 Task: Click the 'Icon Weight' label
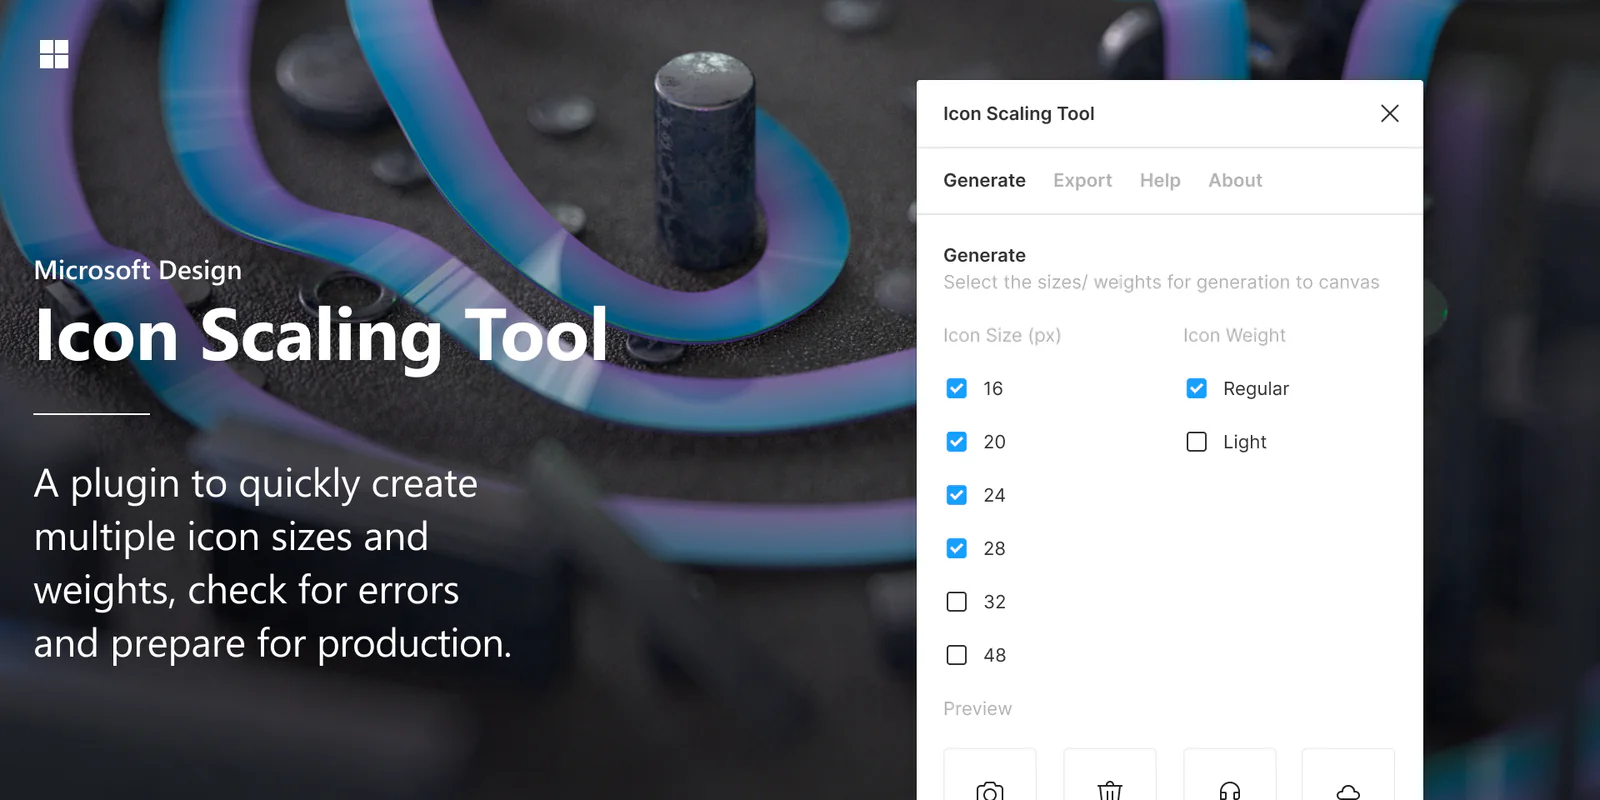(x=1235, y=335)
